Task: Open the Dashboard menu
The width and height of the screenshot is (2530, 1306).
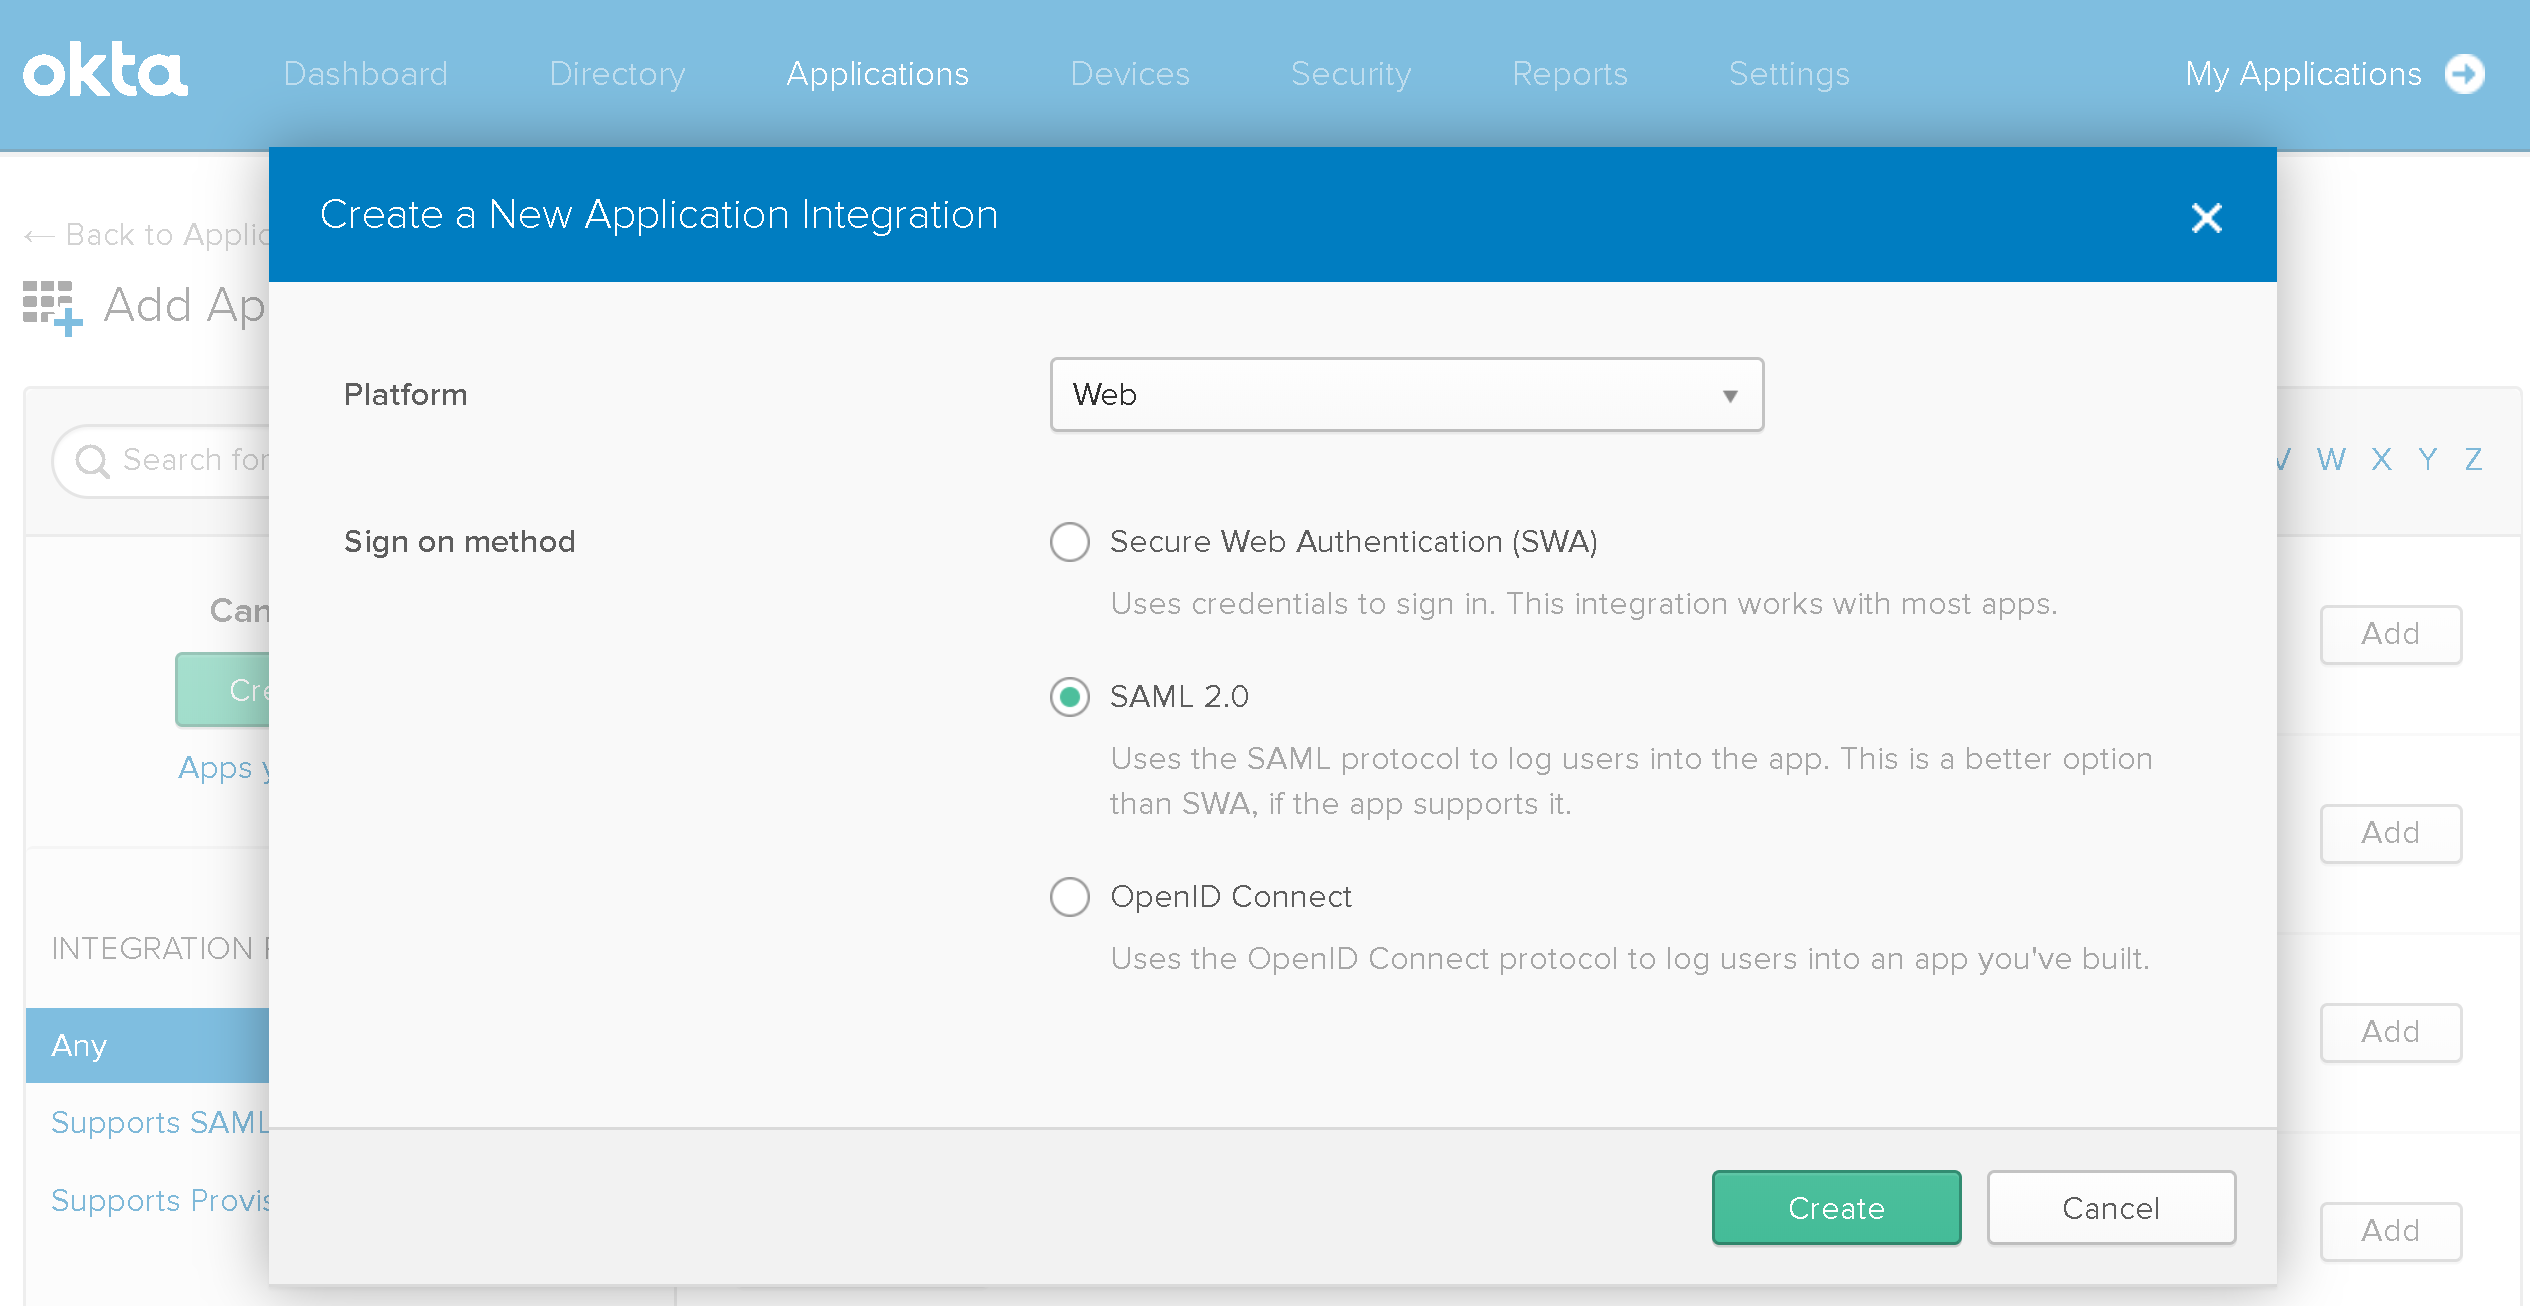Action: point(365,74)
